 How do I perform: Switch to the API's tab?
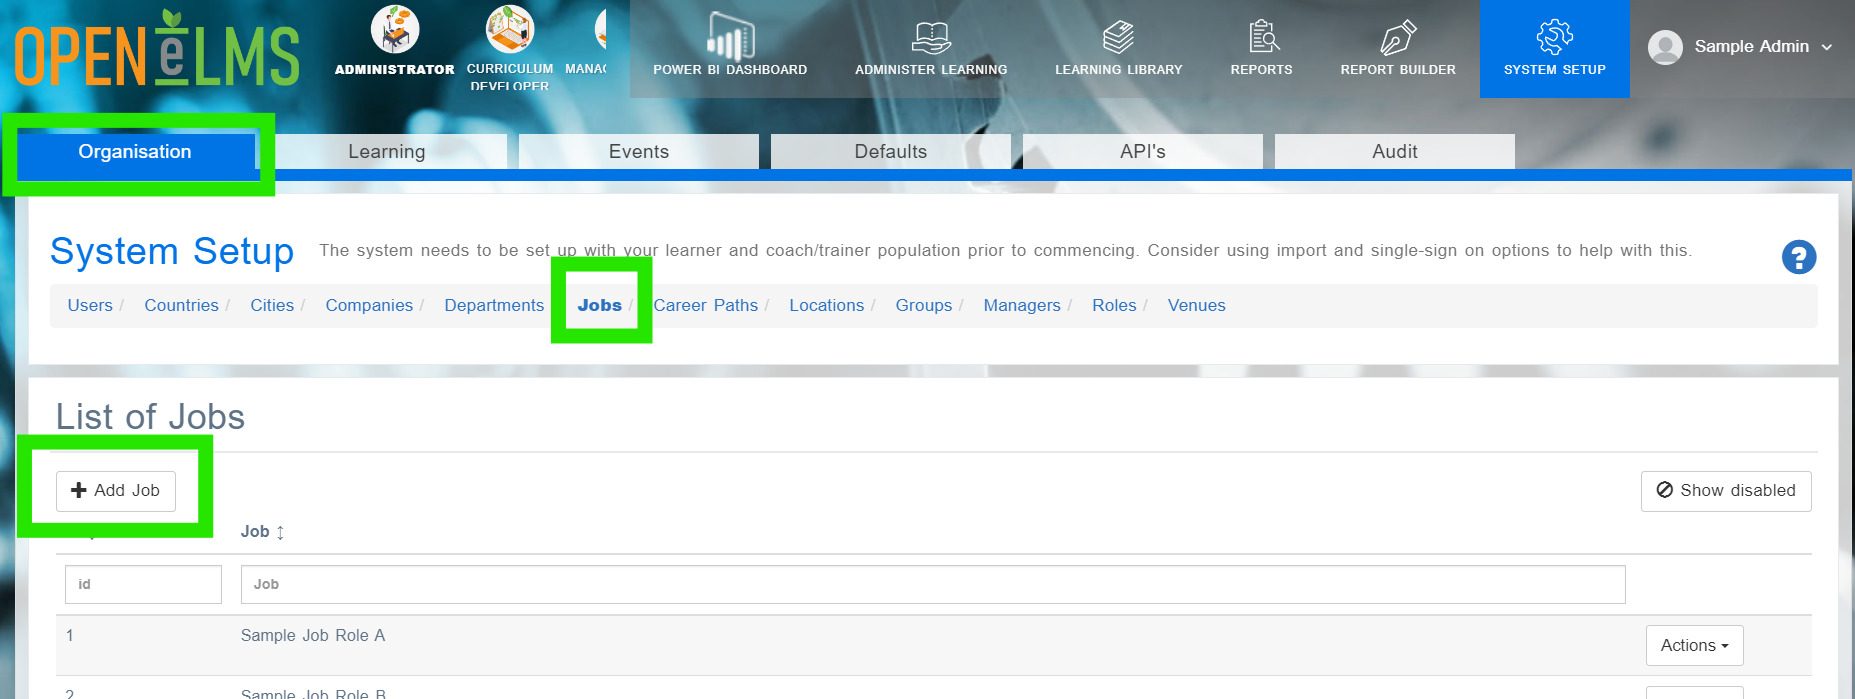click(x=1143, y=152)
